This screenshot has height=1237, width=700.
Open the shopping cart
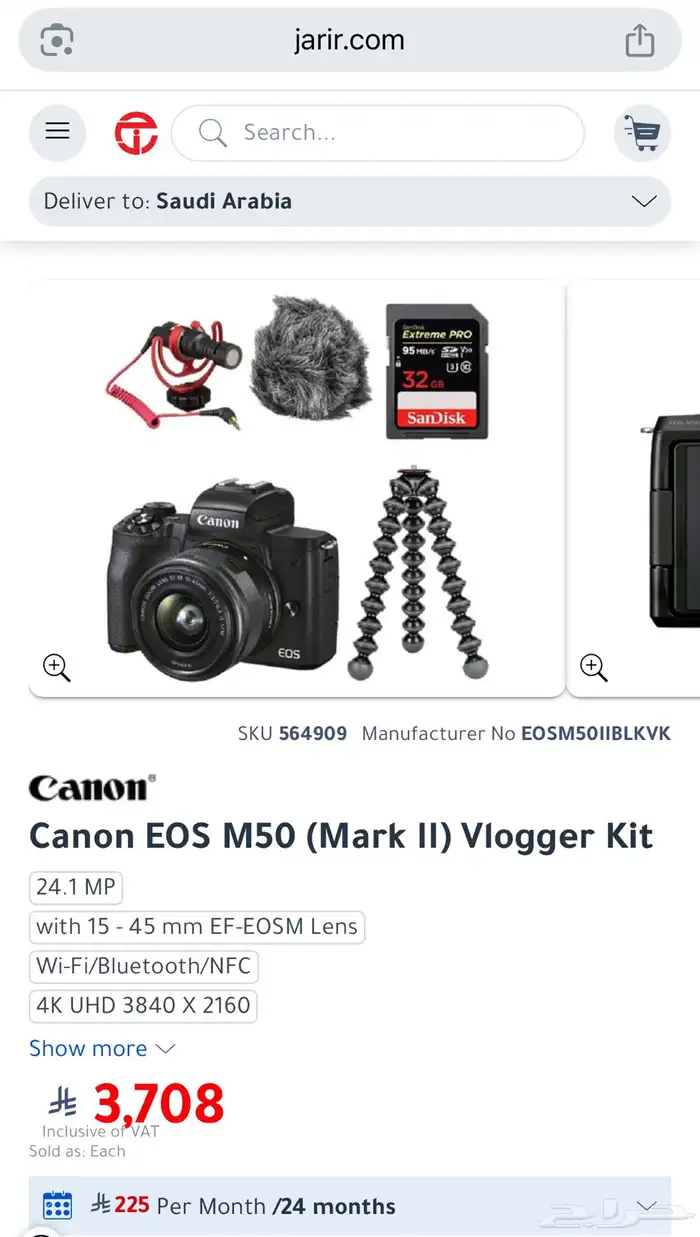(x=641, y=132)
